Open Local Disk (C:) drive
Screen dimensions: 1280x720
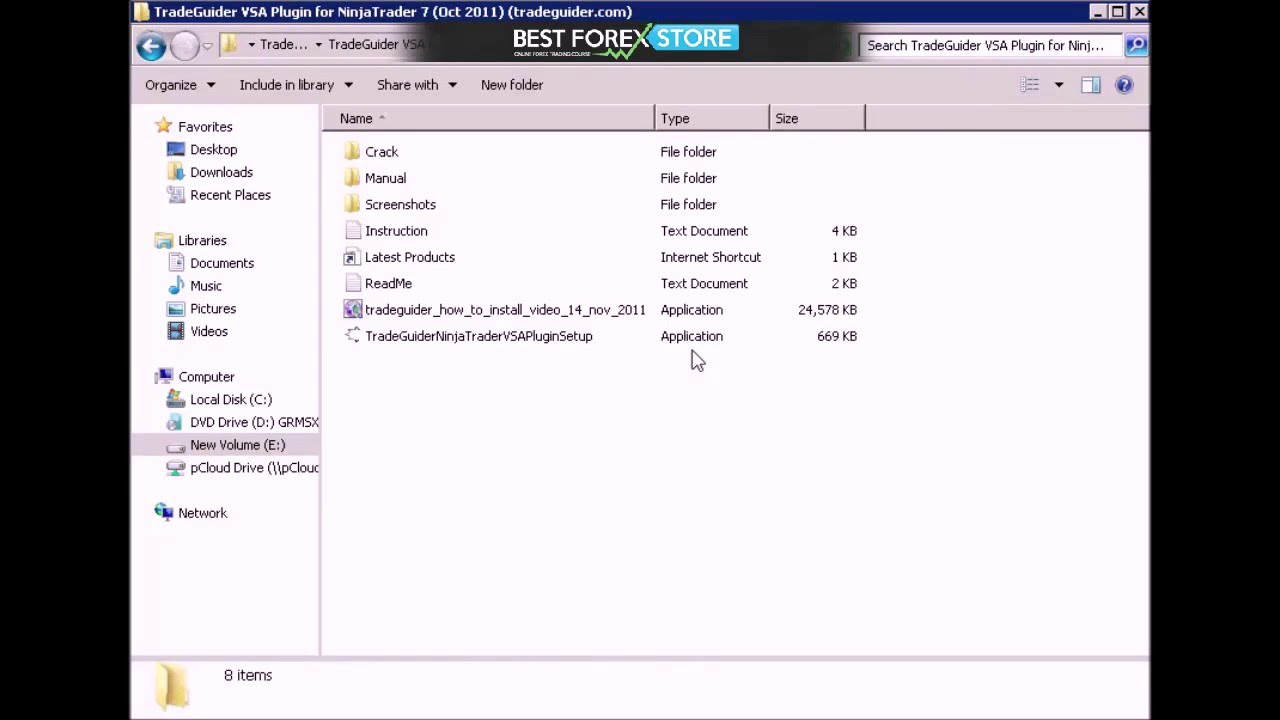tap(231, 400)
